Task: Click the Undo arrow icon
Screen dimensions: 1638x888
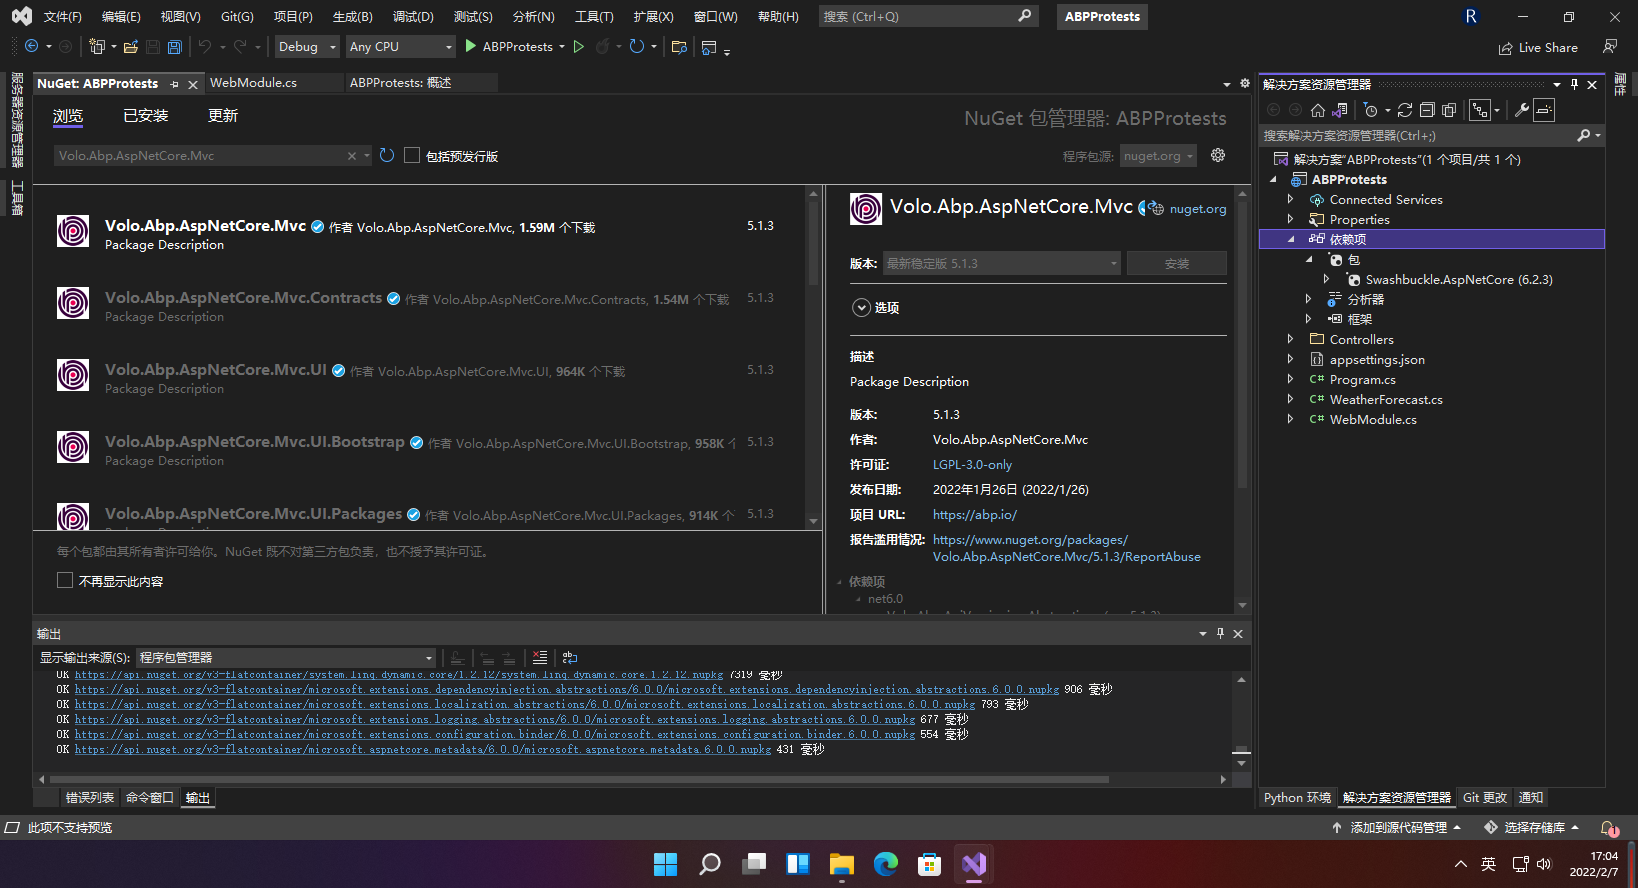Action: click(x=205, y=47)
